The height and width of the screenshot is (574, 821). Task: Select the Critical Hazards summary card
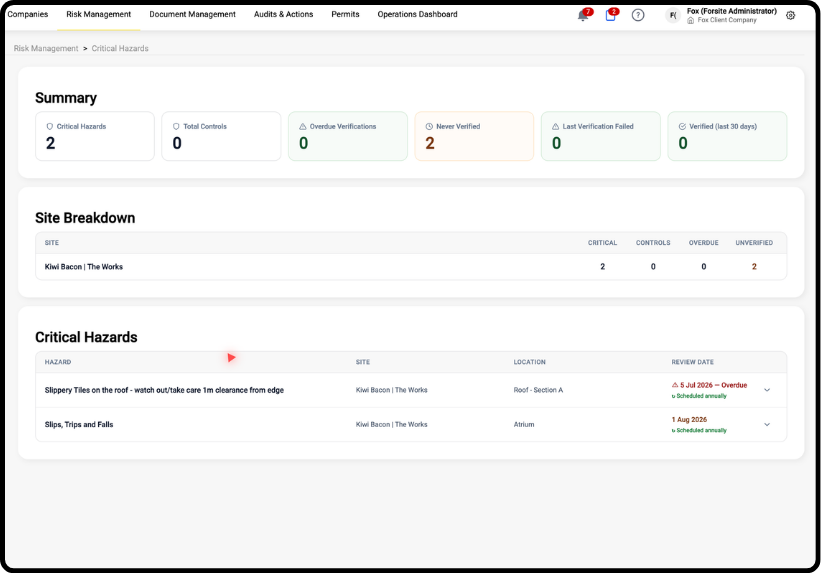(x=95, y=136)
